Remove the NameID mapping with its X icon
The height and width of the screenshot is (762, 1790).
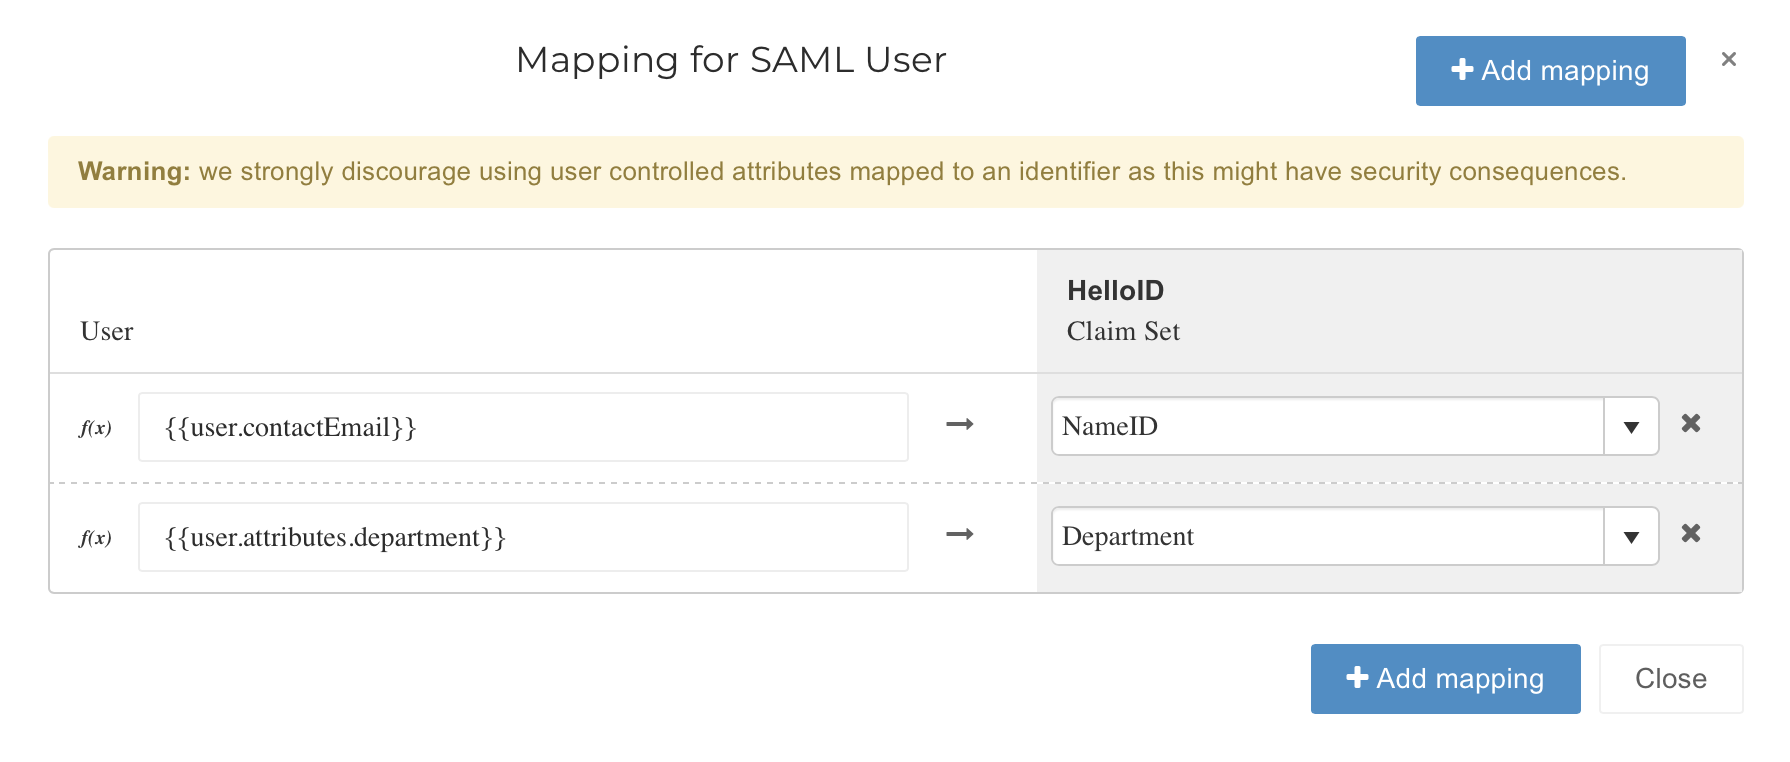pos(1691,424)
